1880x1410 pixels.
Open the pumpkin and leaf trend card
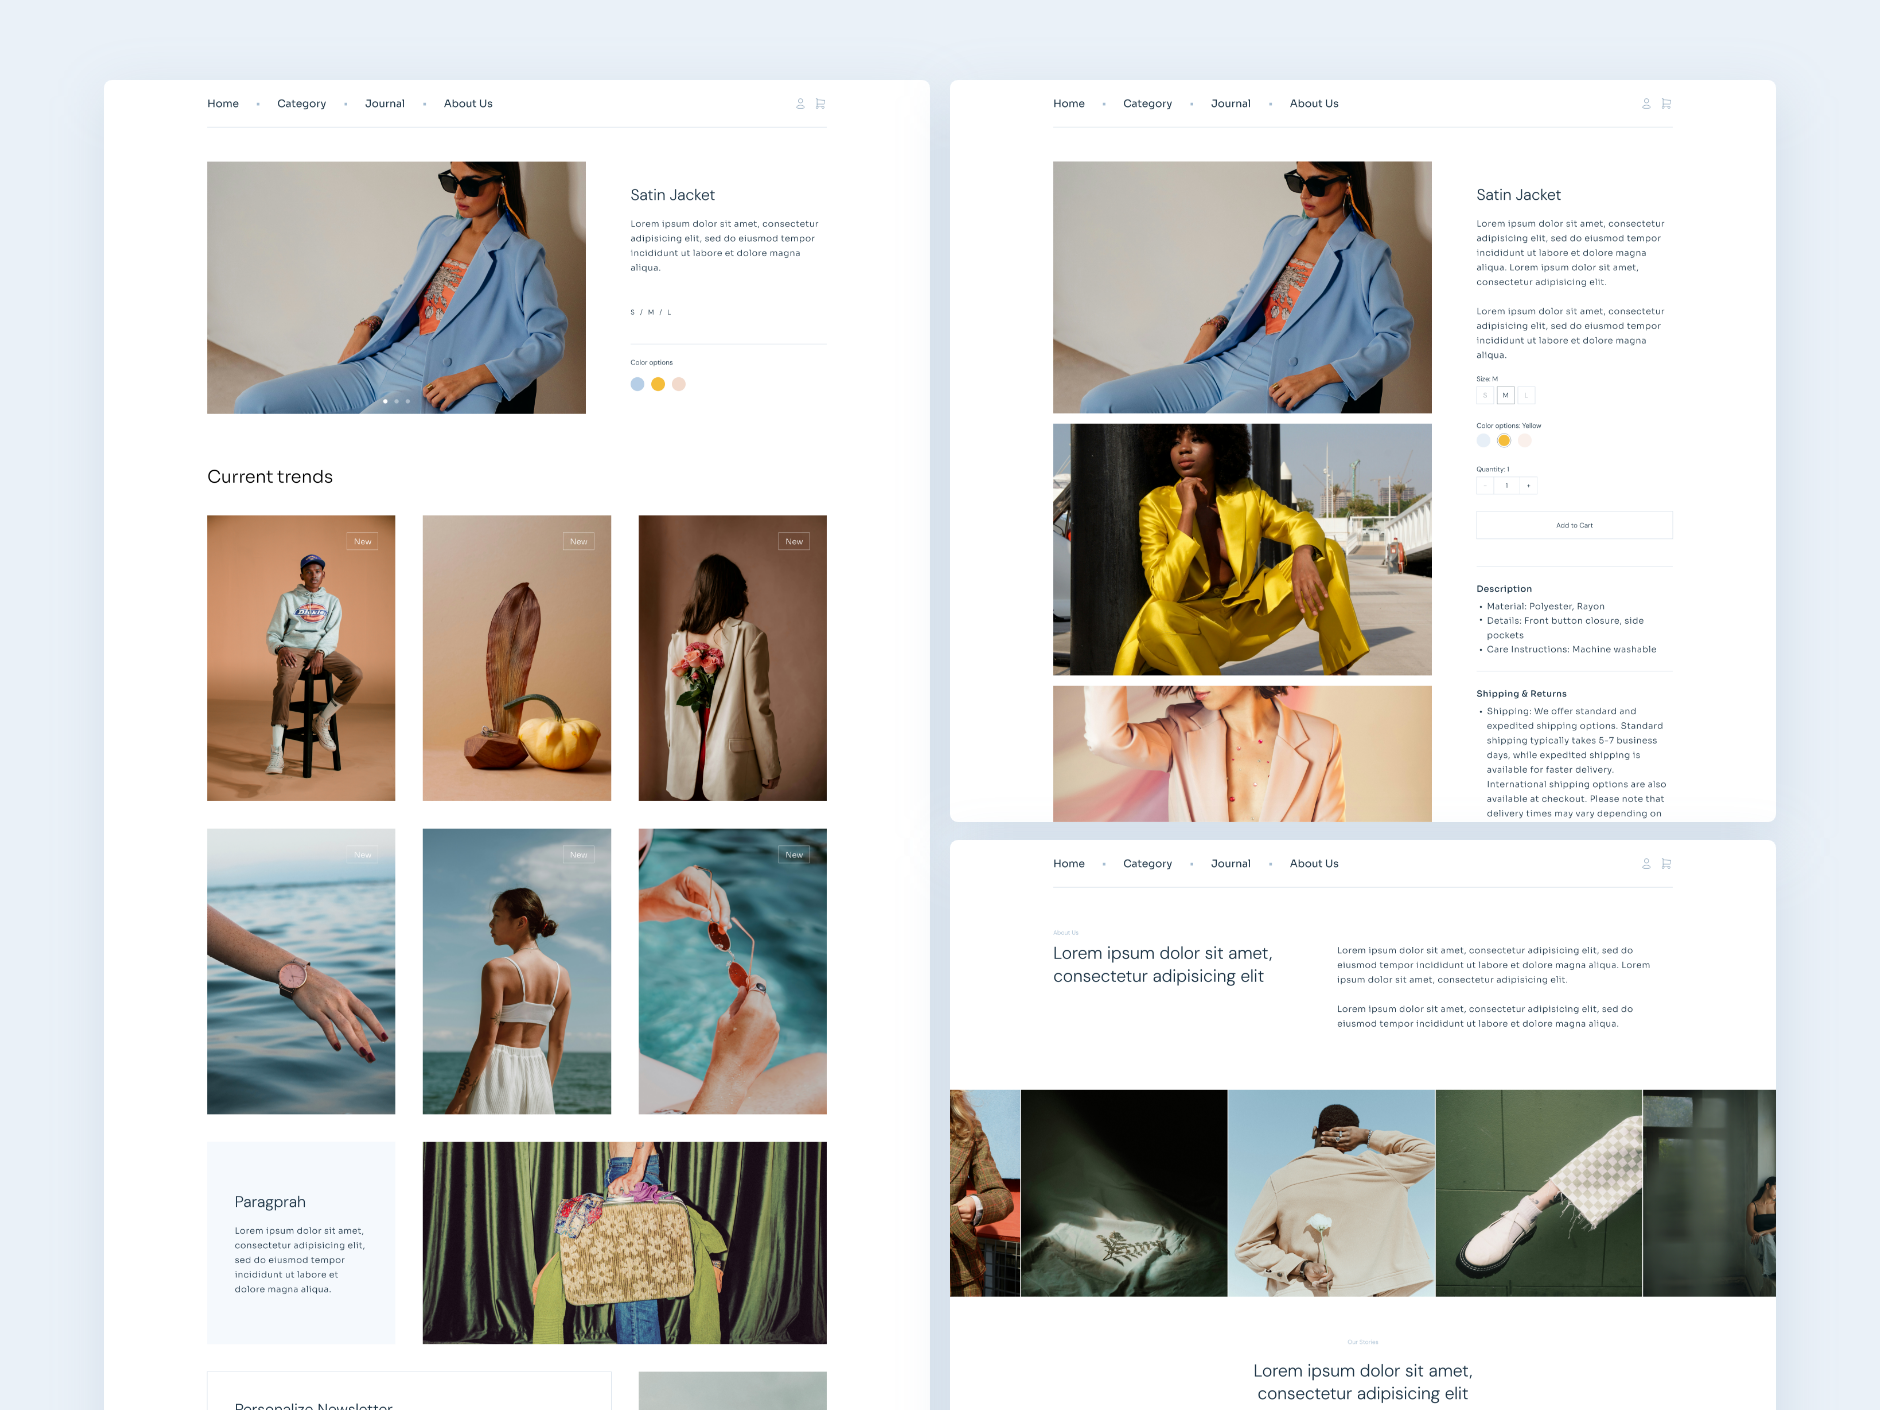click(x=516, y=658)
